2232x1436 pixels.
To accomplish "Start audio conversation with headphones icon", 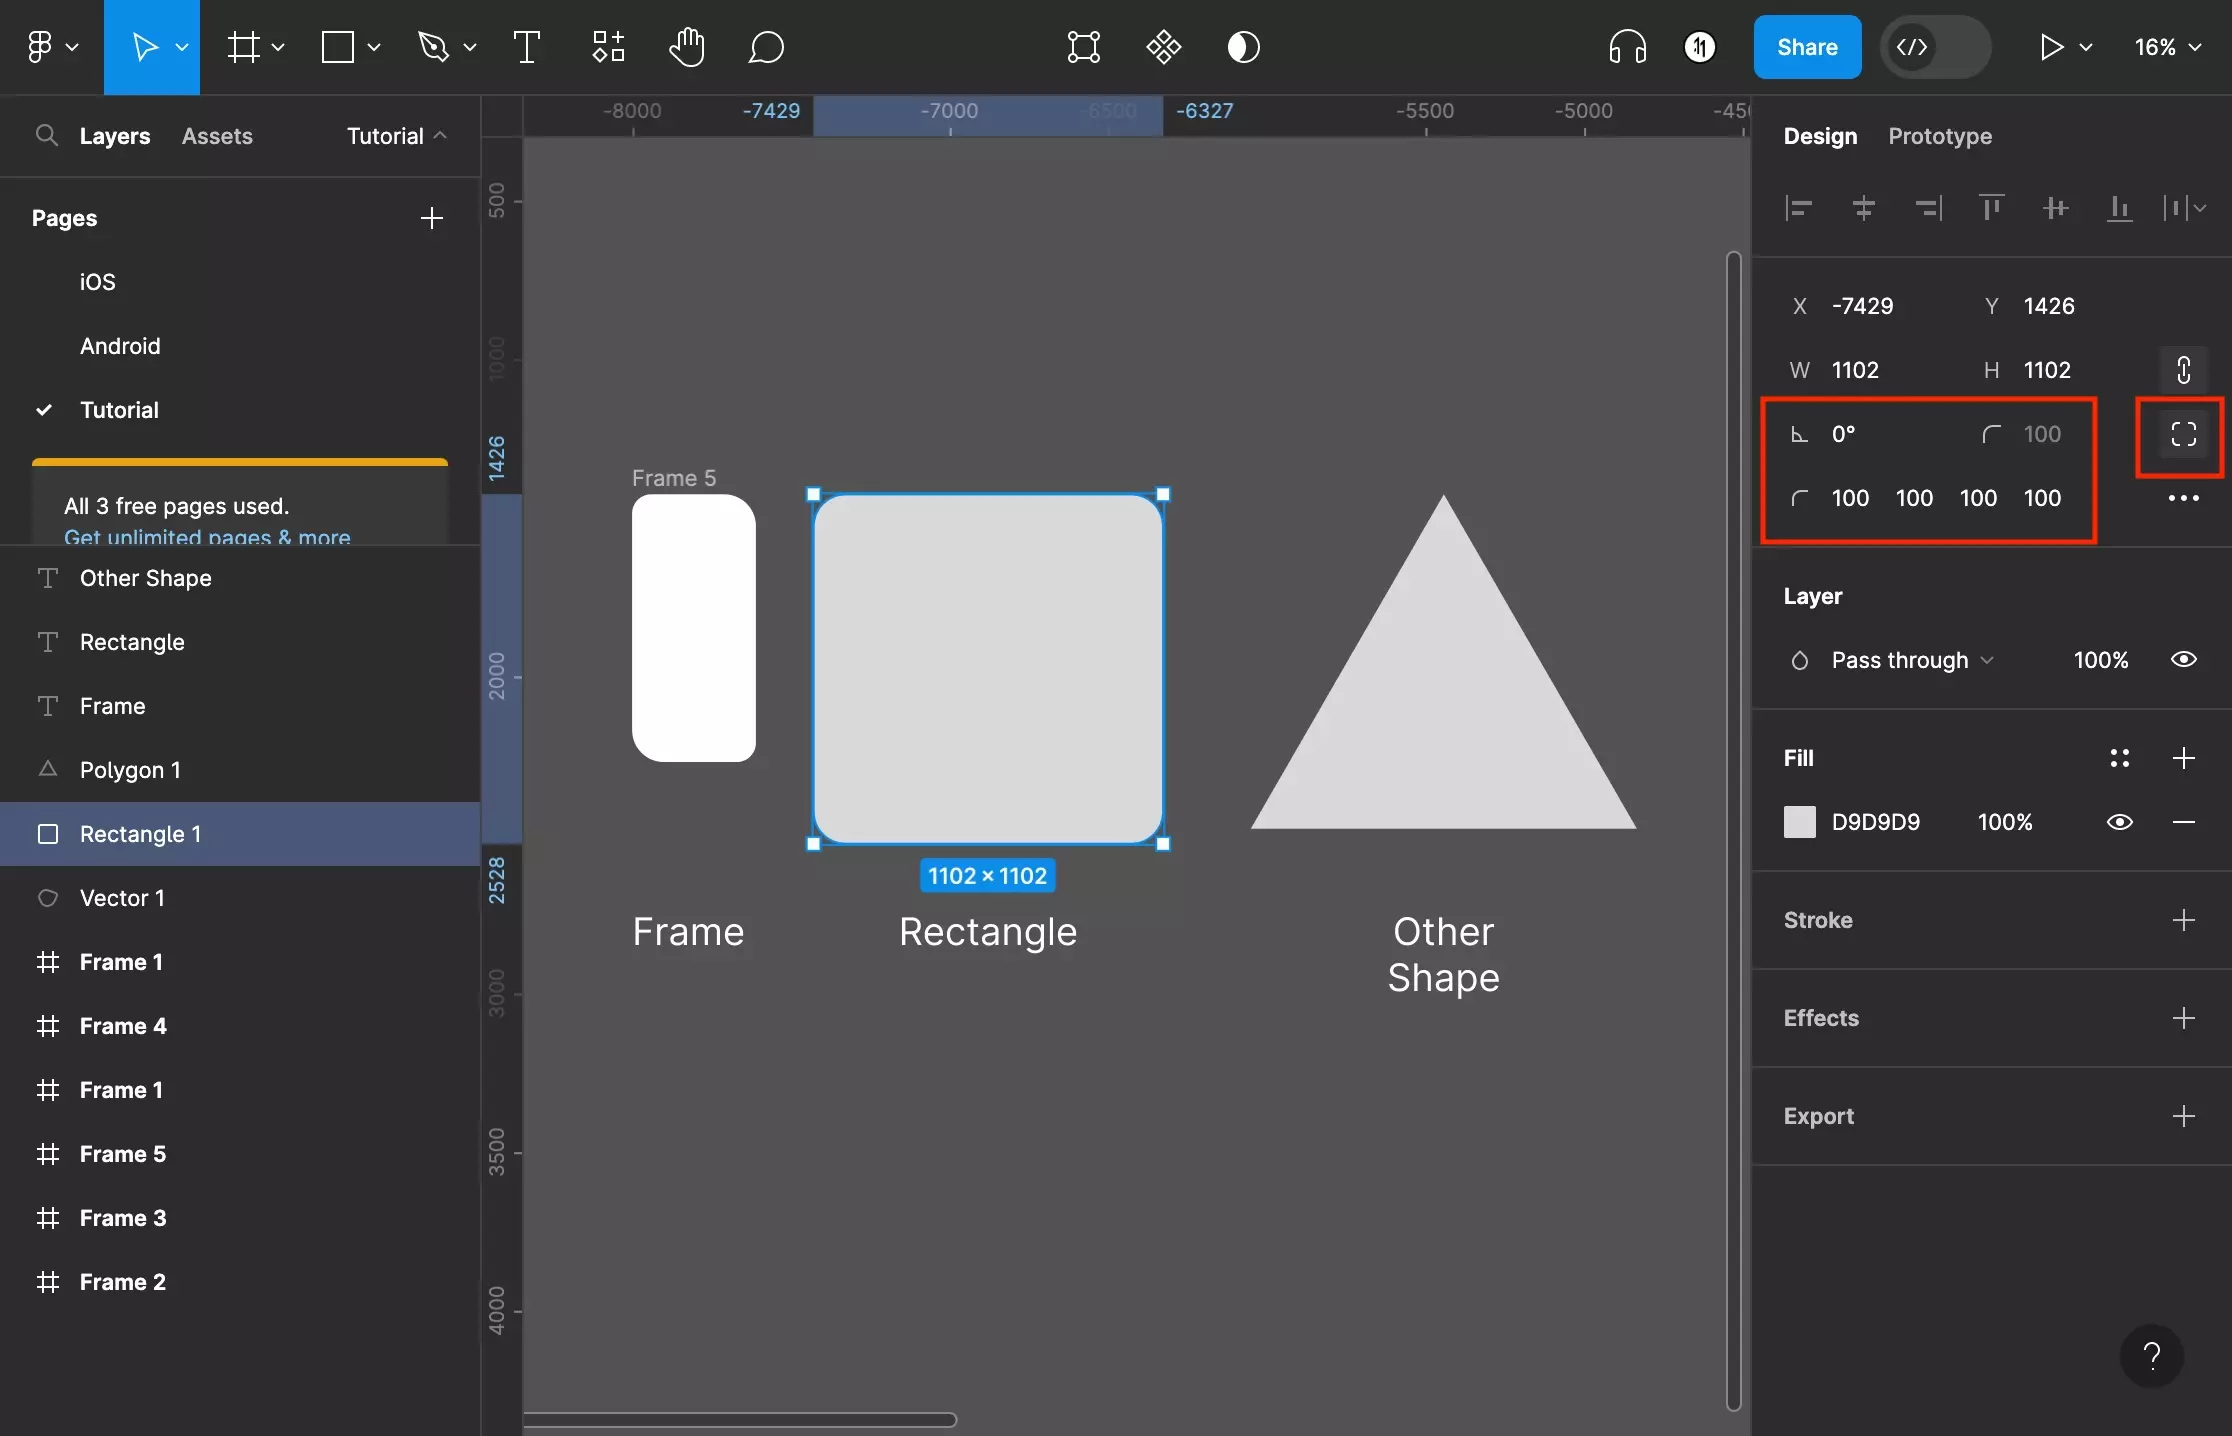I will tap(1628, 47).
